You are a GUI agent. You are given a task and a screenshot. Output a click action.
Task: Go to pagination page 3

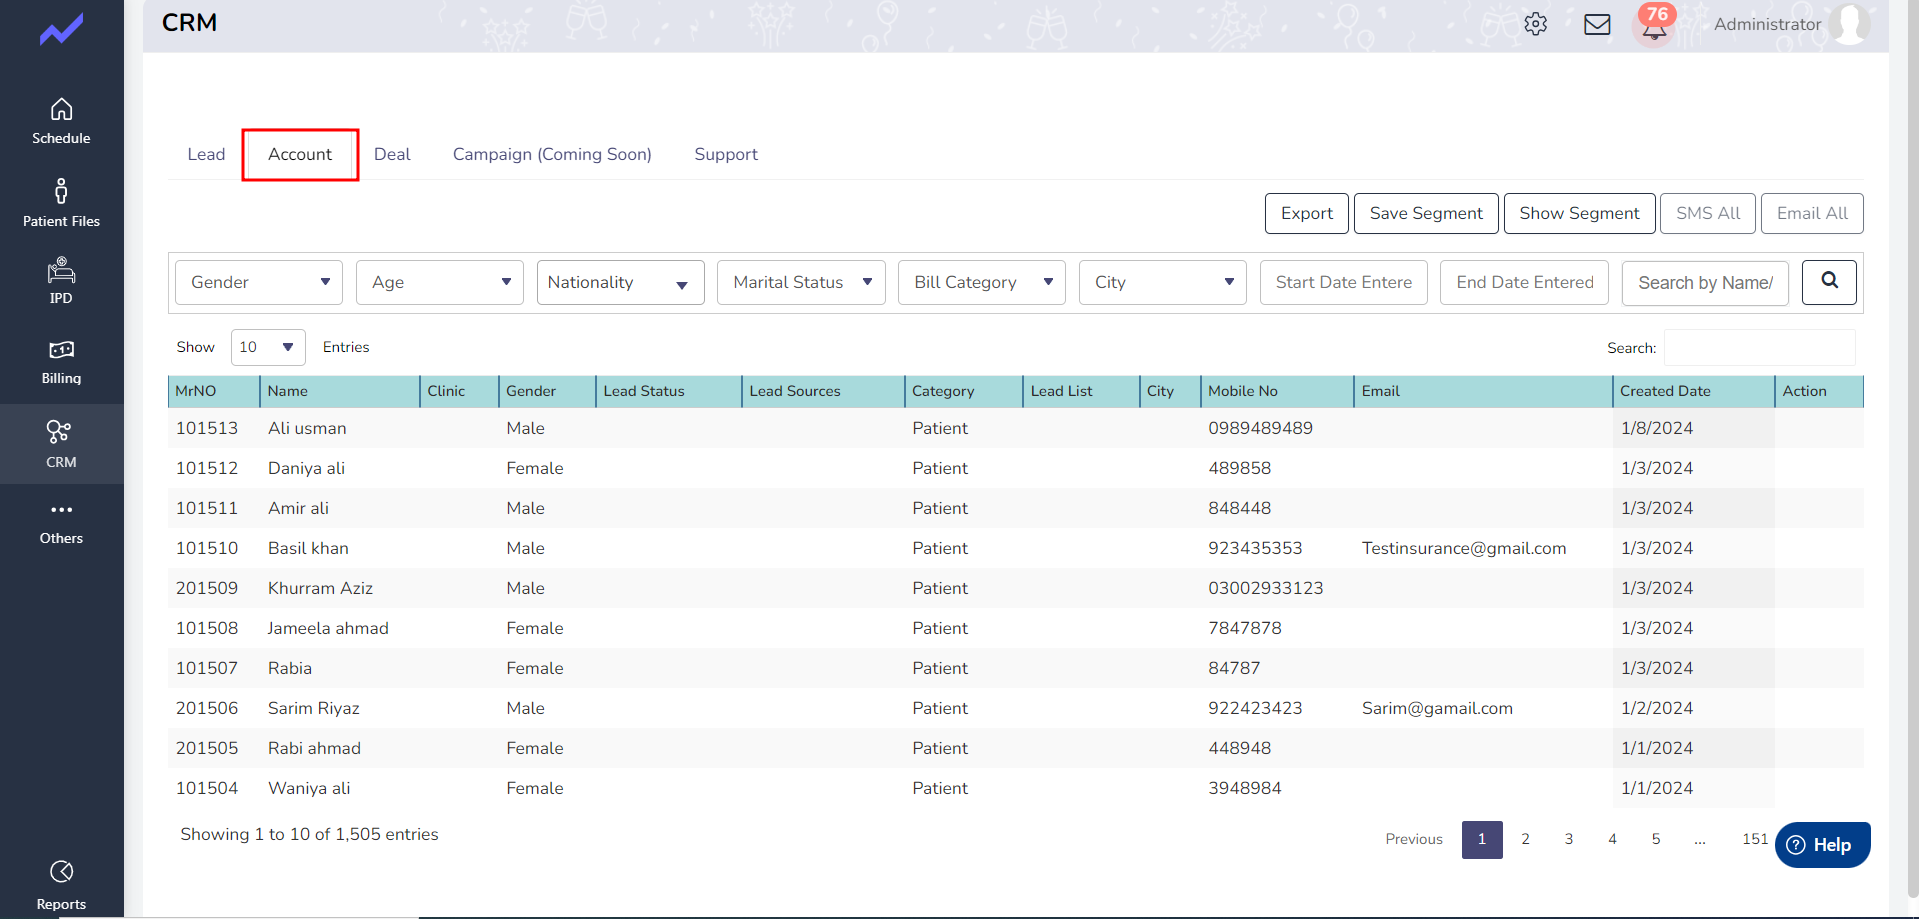click(1569, 839)
